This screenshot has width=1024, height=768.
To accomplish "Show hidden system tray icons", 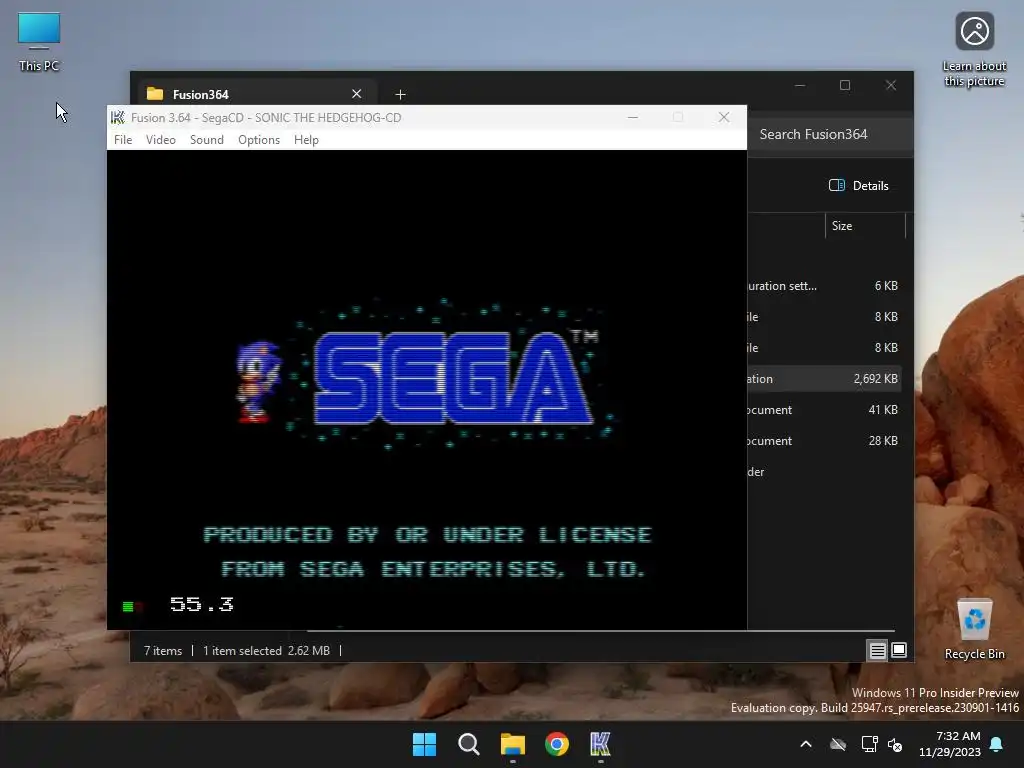I will [x=806, y=744].
